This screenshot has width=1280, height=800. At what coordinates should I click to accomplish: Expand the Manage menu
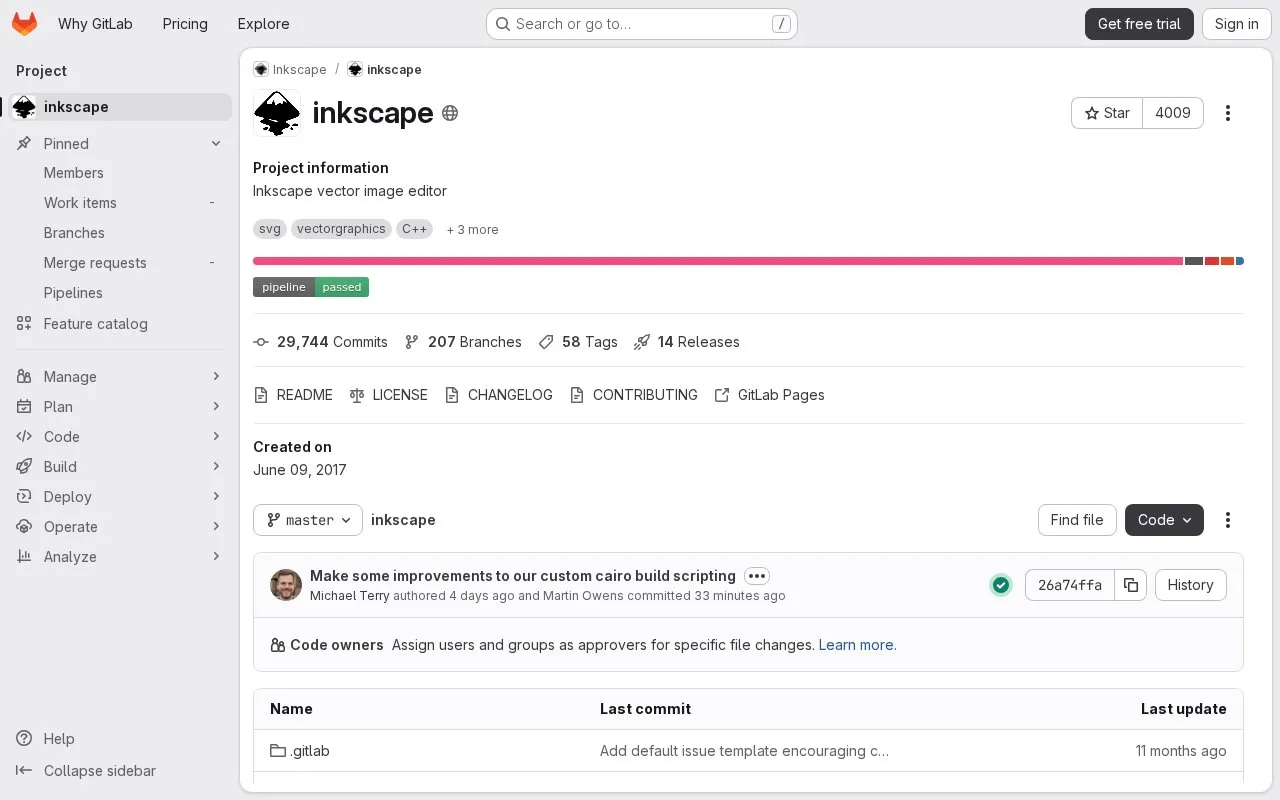120,377
